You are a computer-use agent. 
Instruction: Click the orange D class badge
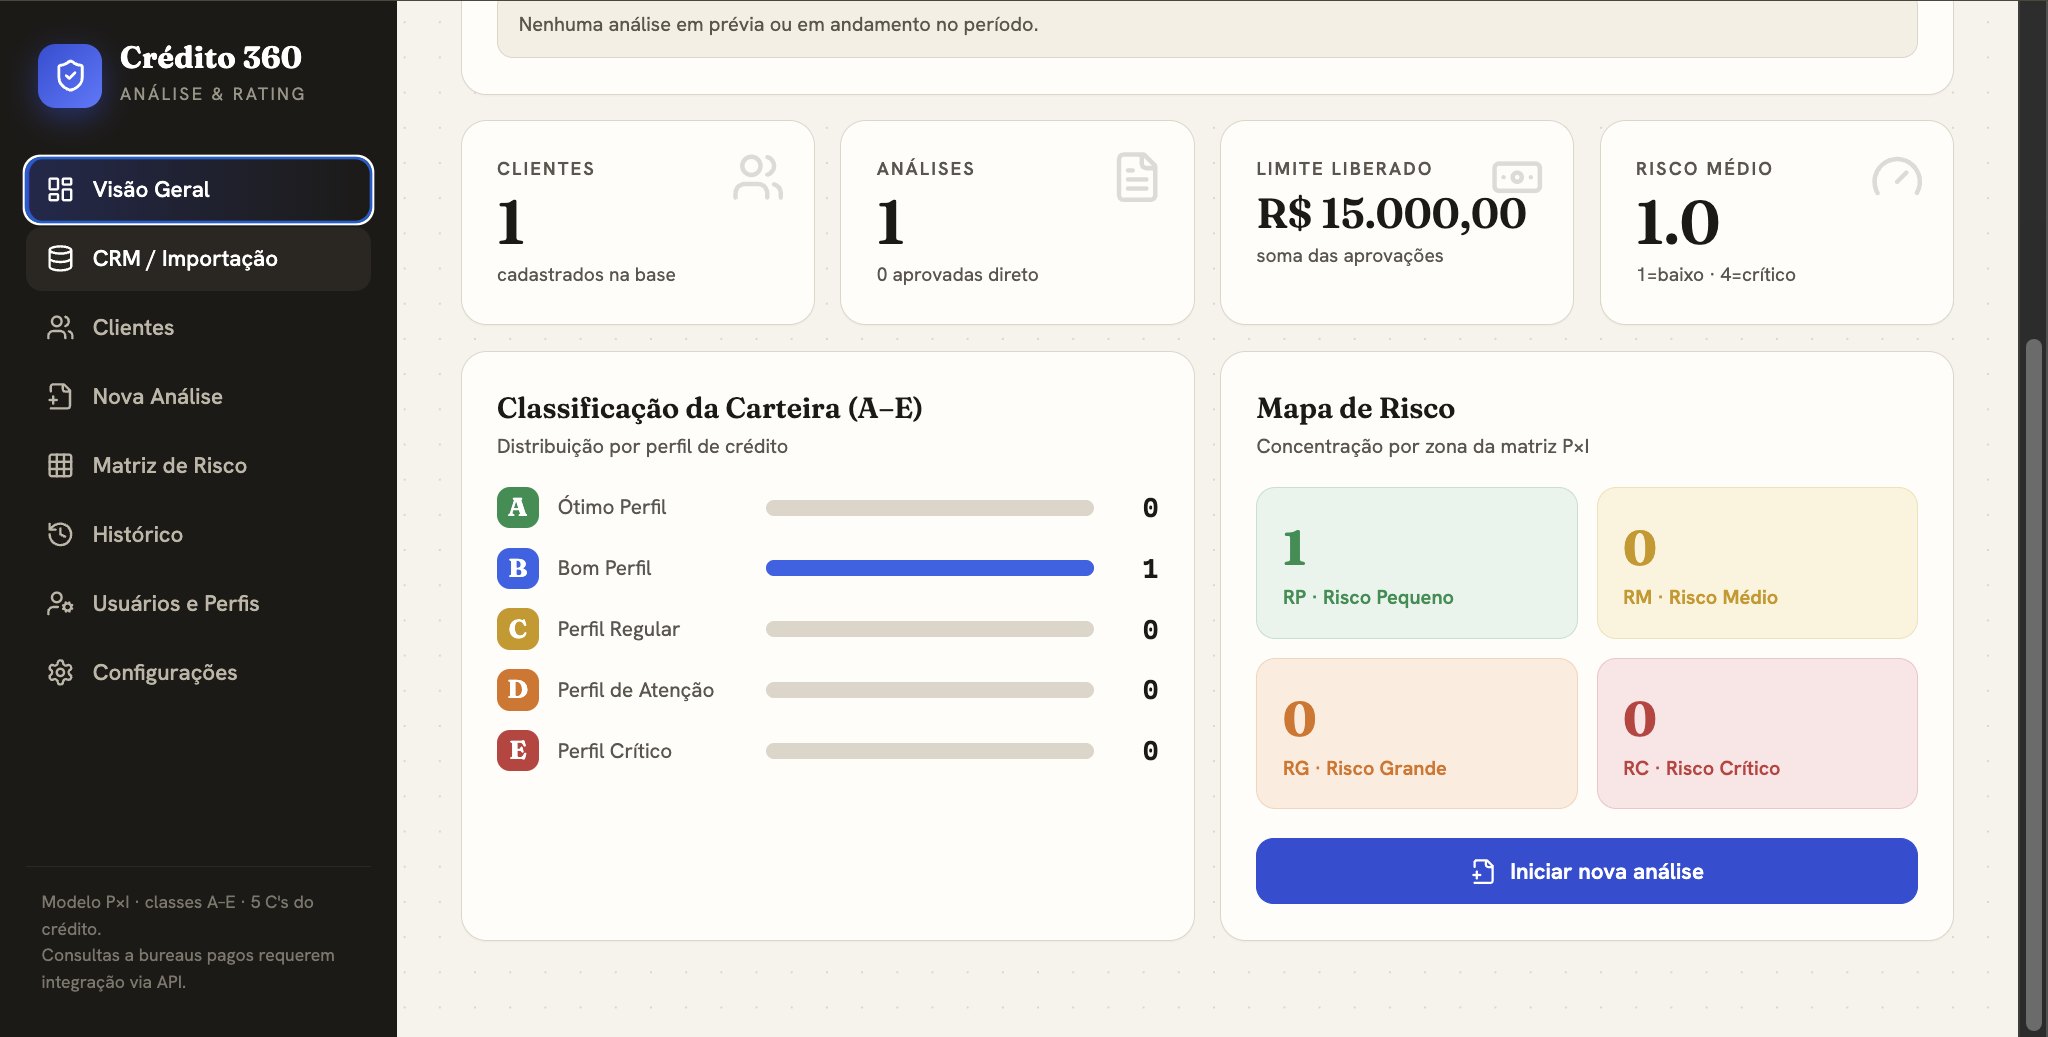pyautogui.click(x=518, y=690)
